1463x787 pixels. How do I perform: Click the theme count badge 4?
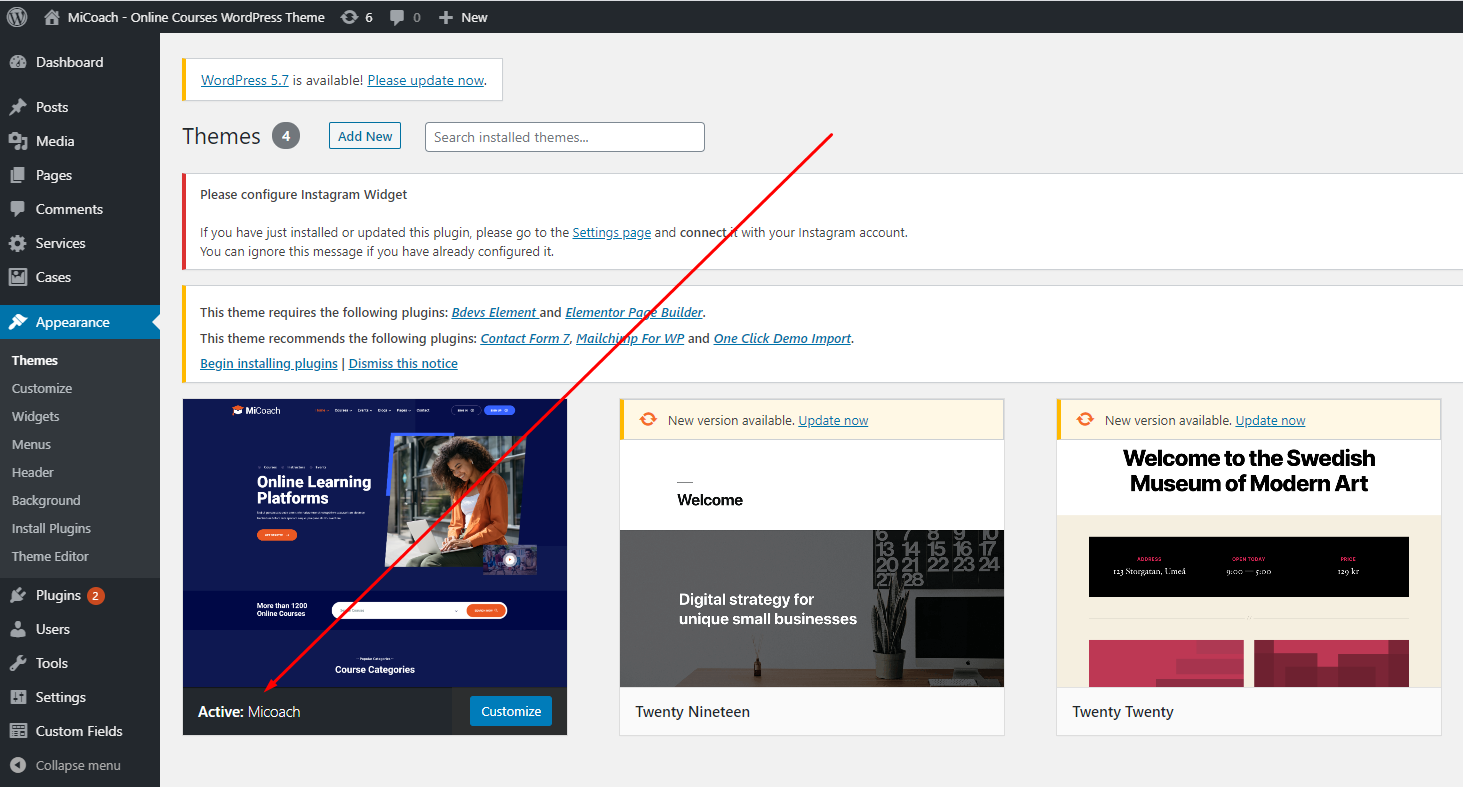[286, 136]
